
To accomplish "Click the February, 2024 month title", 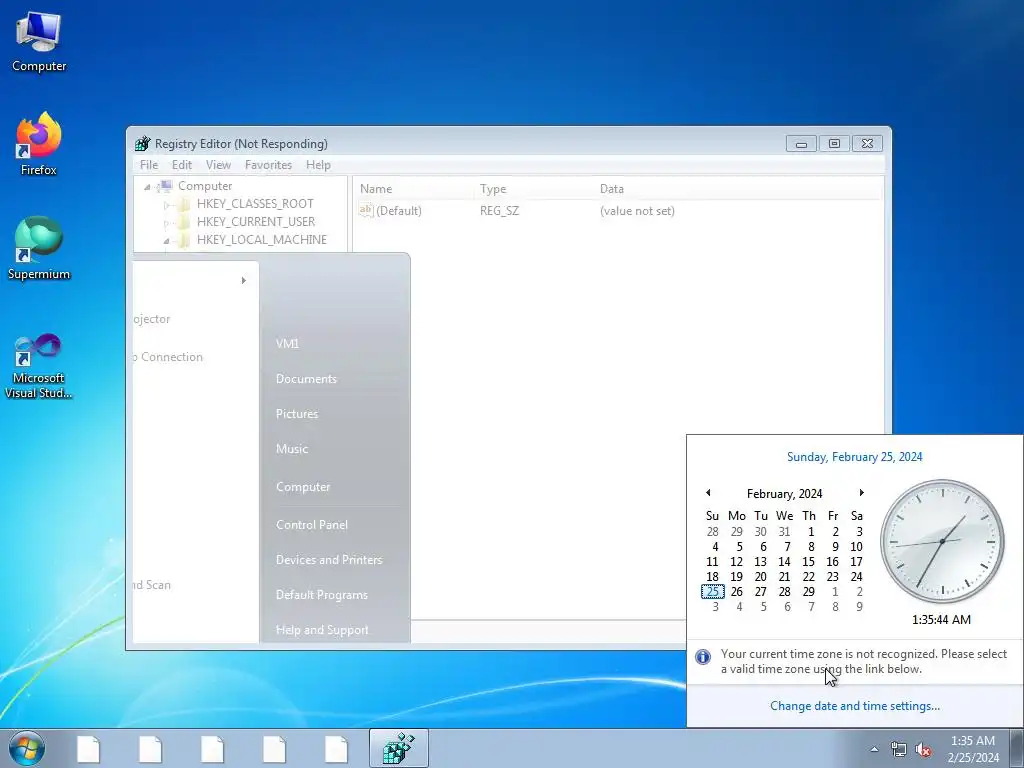I will click(784, 494).
